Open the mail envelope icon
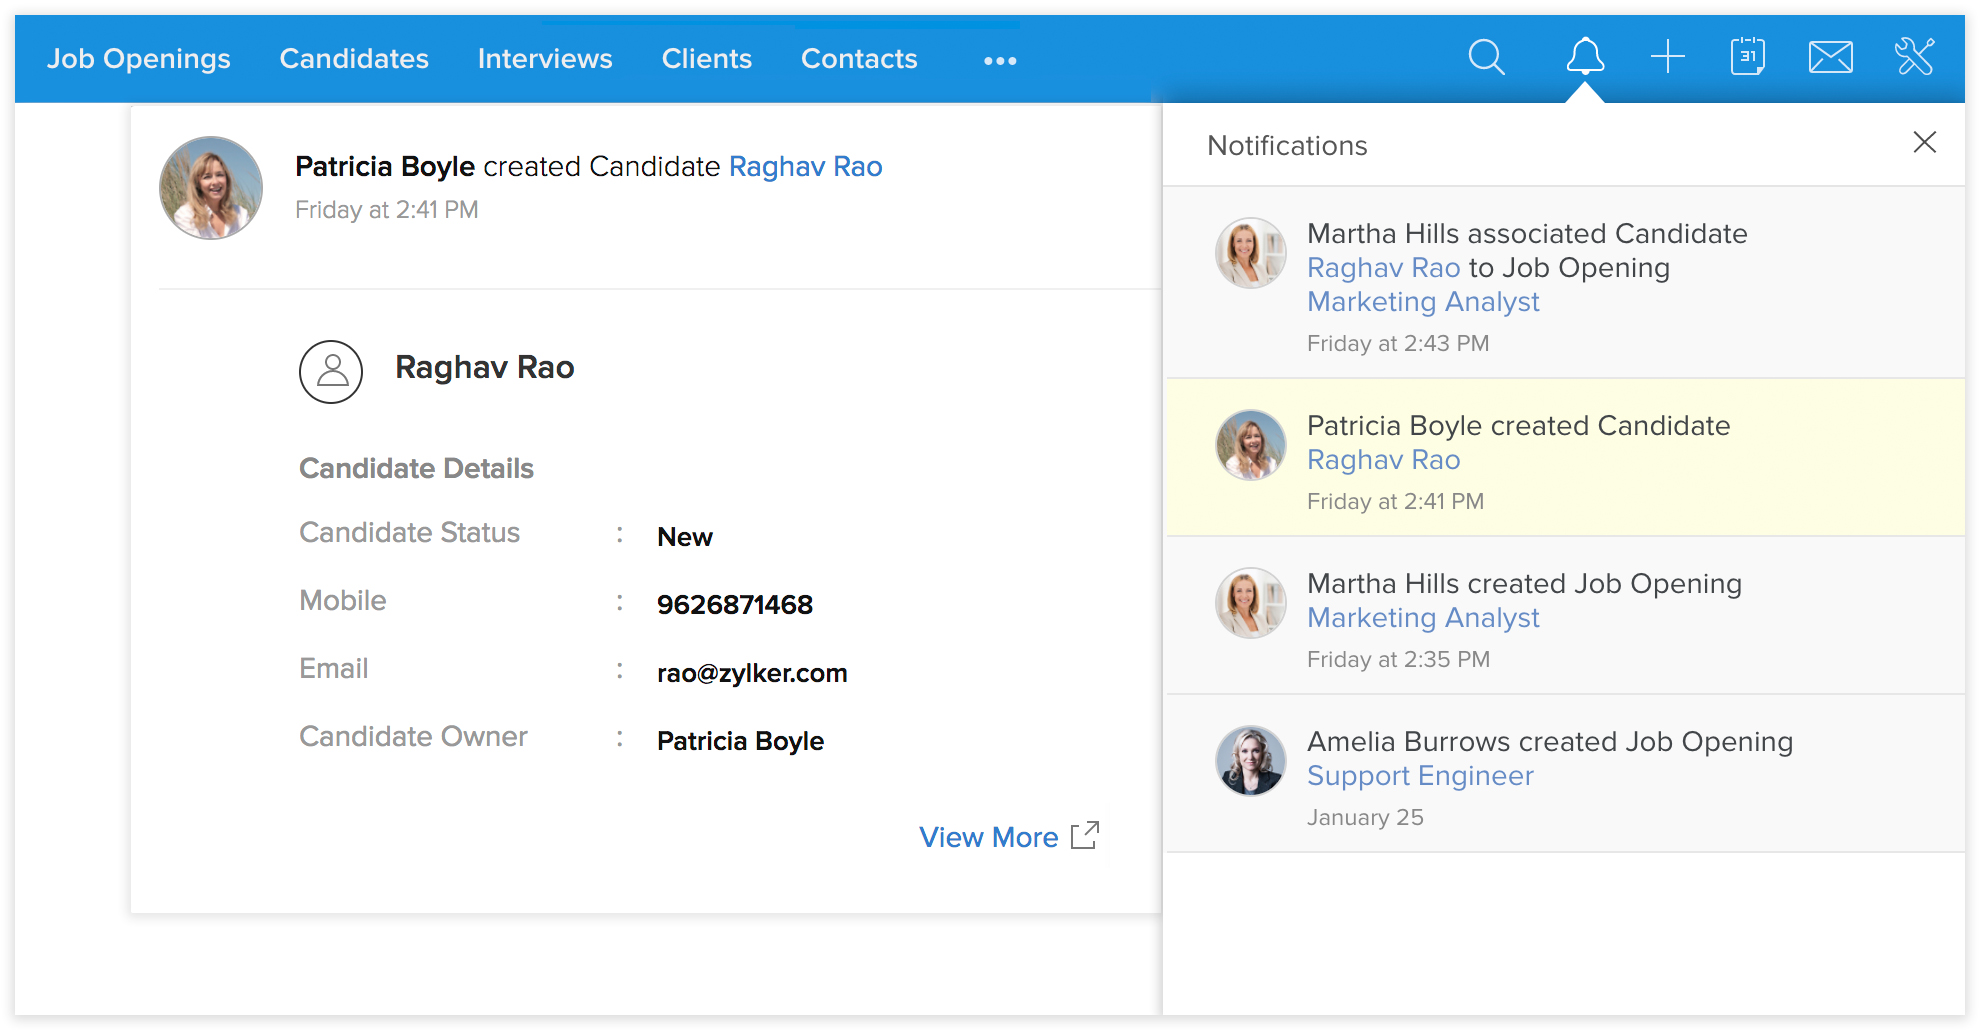Image resolution: width=1980 pixels, height=1030 pixels. pos(1830,57)
